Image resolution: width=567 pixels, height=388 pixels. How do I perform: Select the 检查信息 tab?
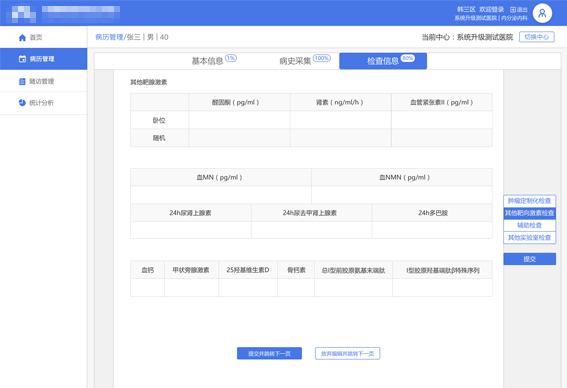pyautogui.click(x=383, y=61)
